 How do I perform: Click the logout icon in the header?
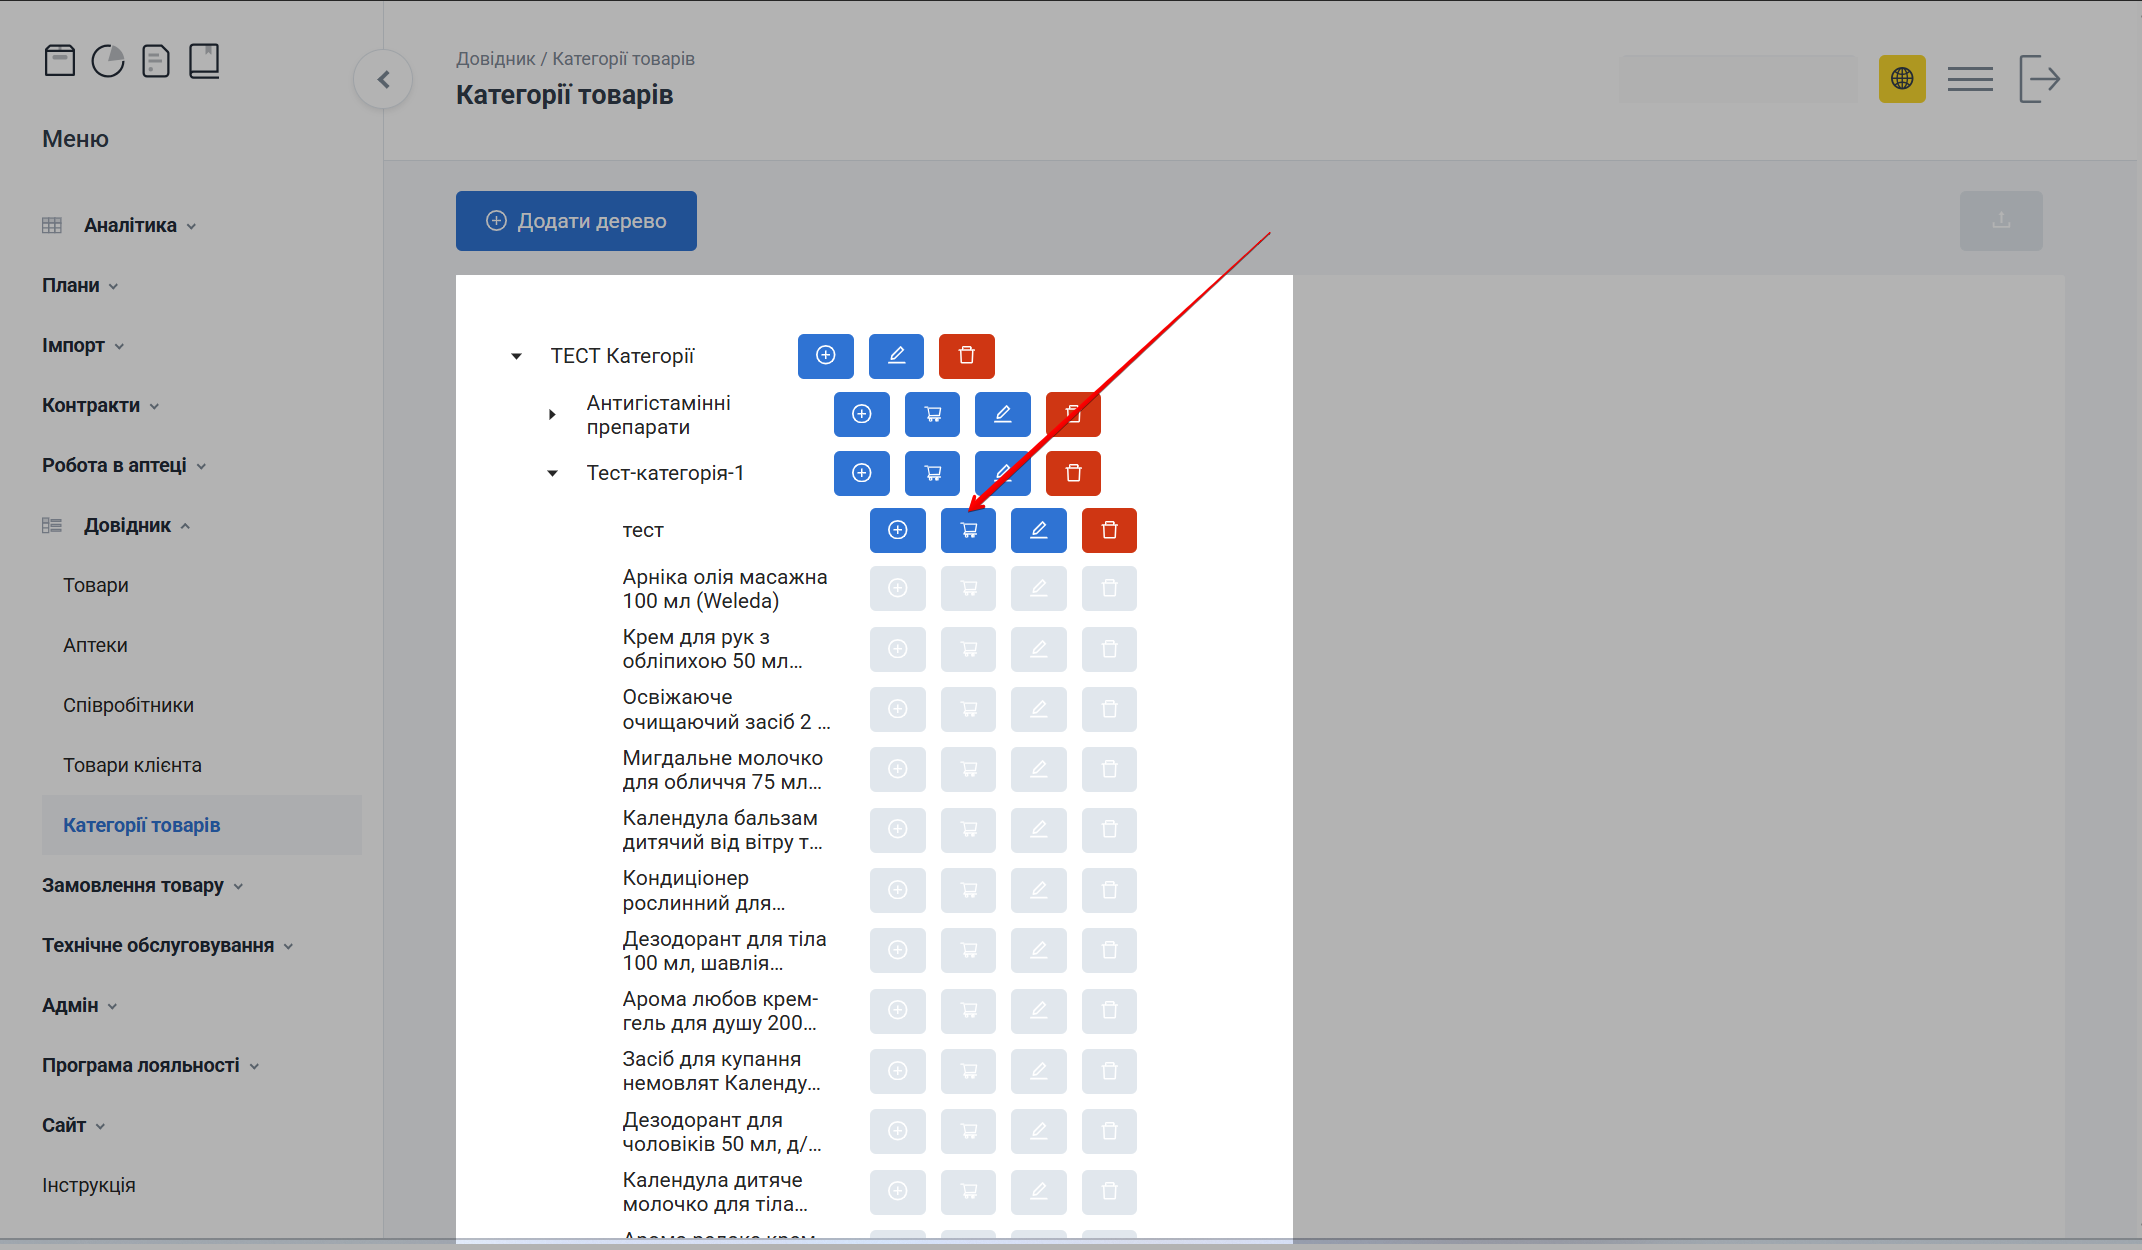[x=2039, y=79]
